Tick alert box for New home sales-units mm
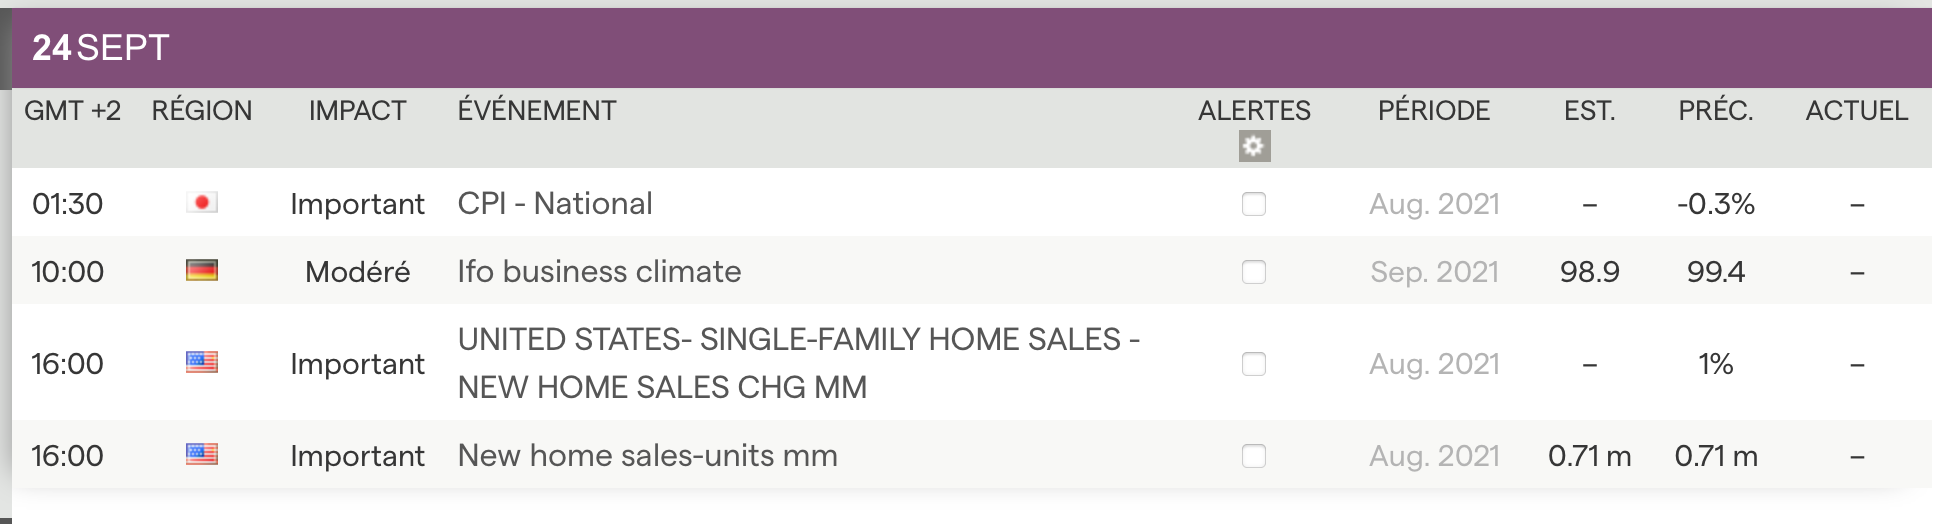 coord(1253,456)
